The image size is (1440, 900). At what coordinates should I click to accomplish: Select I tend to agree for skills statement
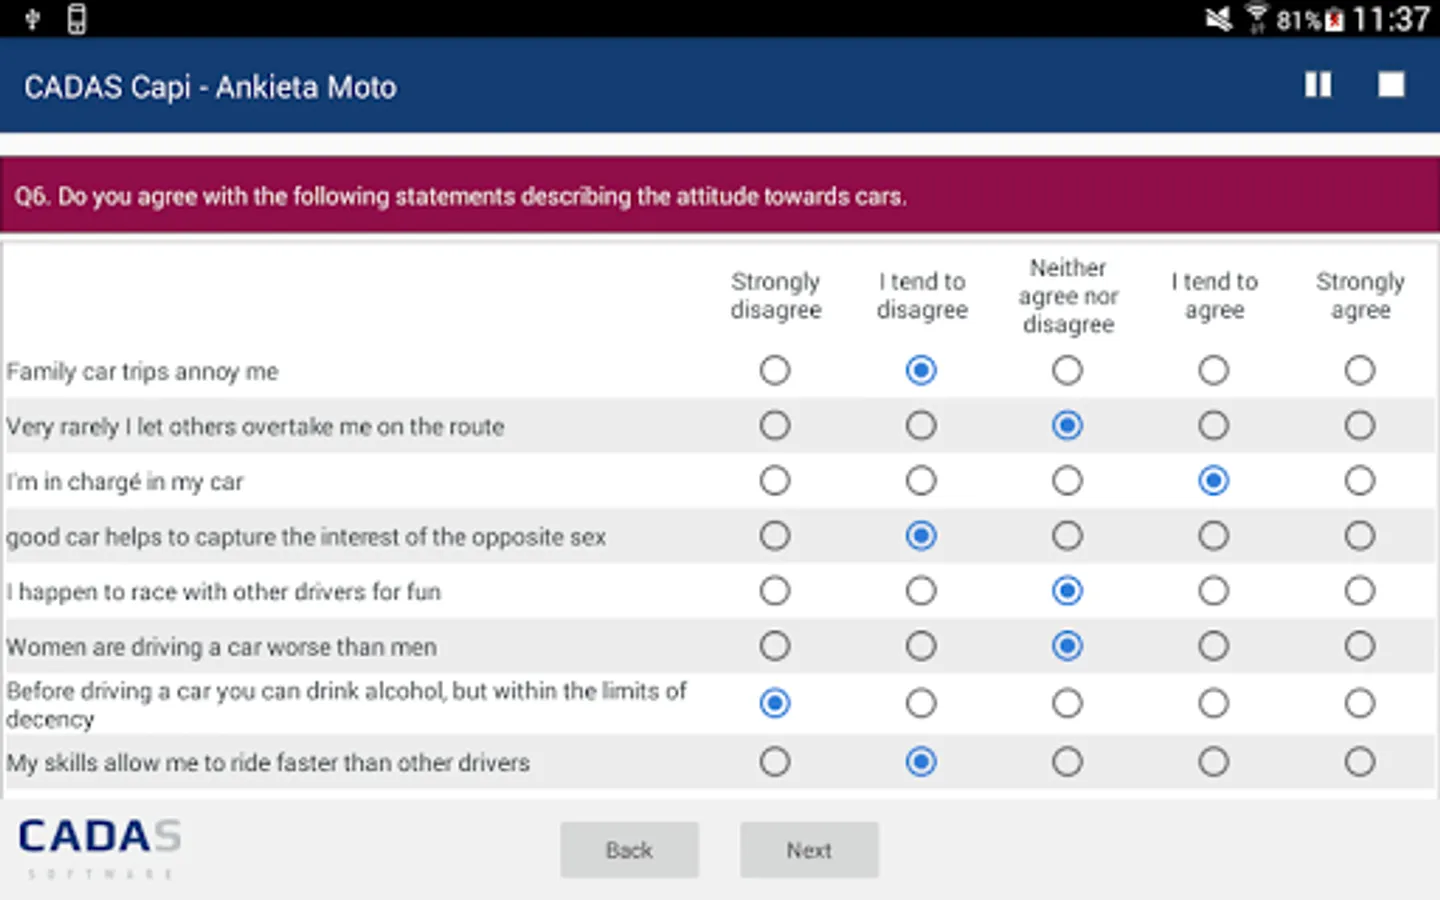[x=1213, y=762]
